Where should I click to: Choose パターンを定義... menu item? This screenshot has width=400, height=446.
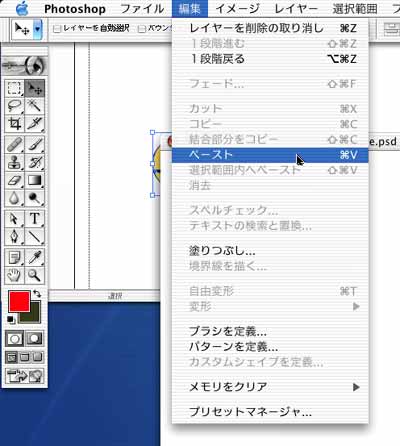(270, 347)
